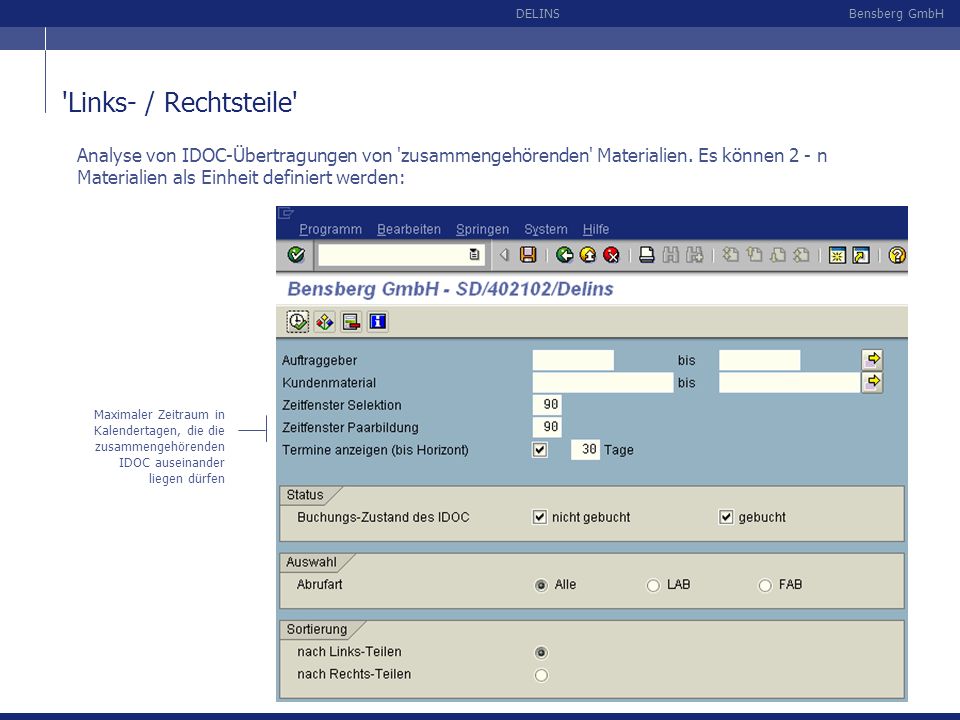The height and width of the screenshot is (720, 960).
Task: Click the green checkmark Enter icon
Action: 296,255
